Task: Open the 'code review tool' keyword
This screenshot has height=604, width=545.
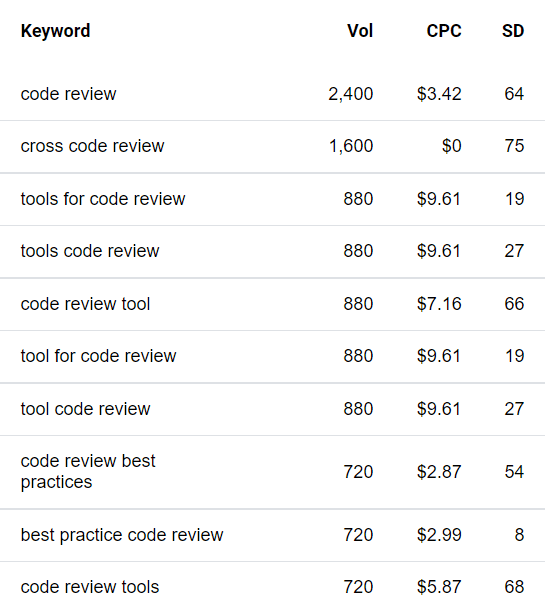Action: click(85, 304)
